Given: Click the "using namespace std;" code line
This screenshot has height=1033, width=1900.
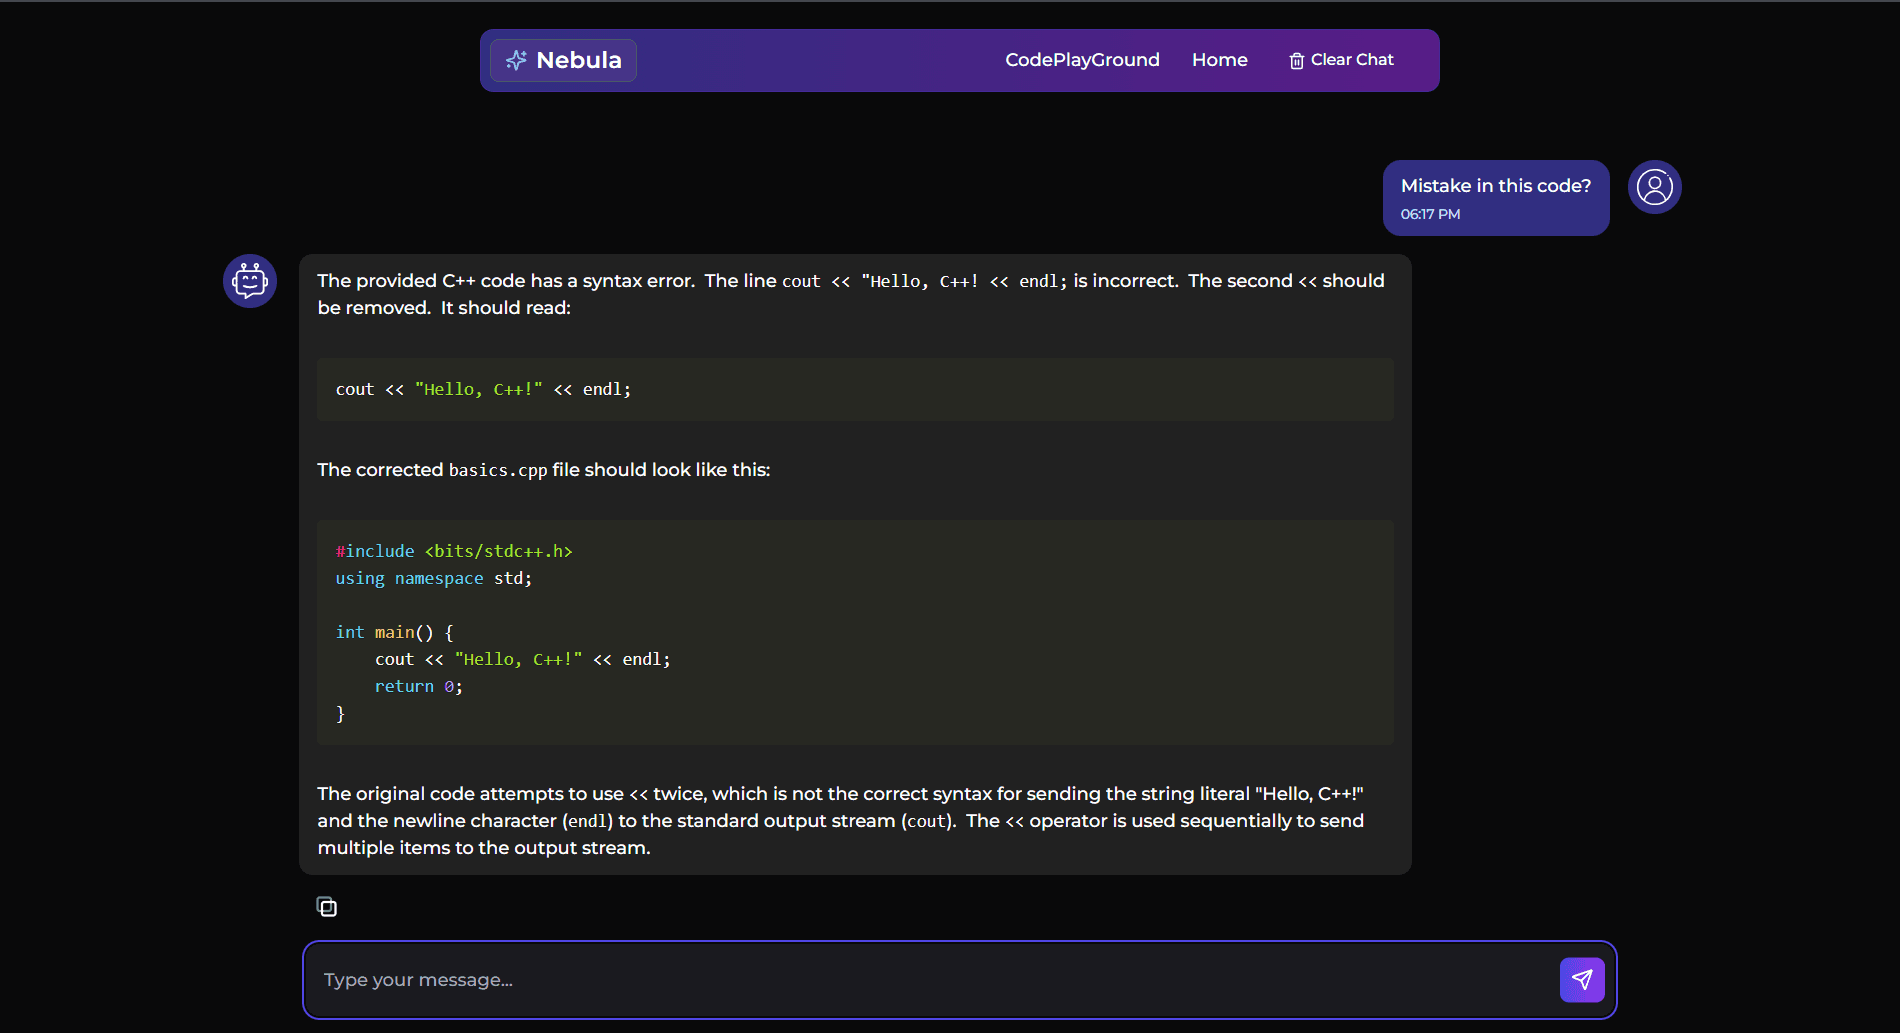Looking at the screenshot, I should tap(434, 578).
